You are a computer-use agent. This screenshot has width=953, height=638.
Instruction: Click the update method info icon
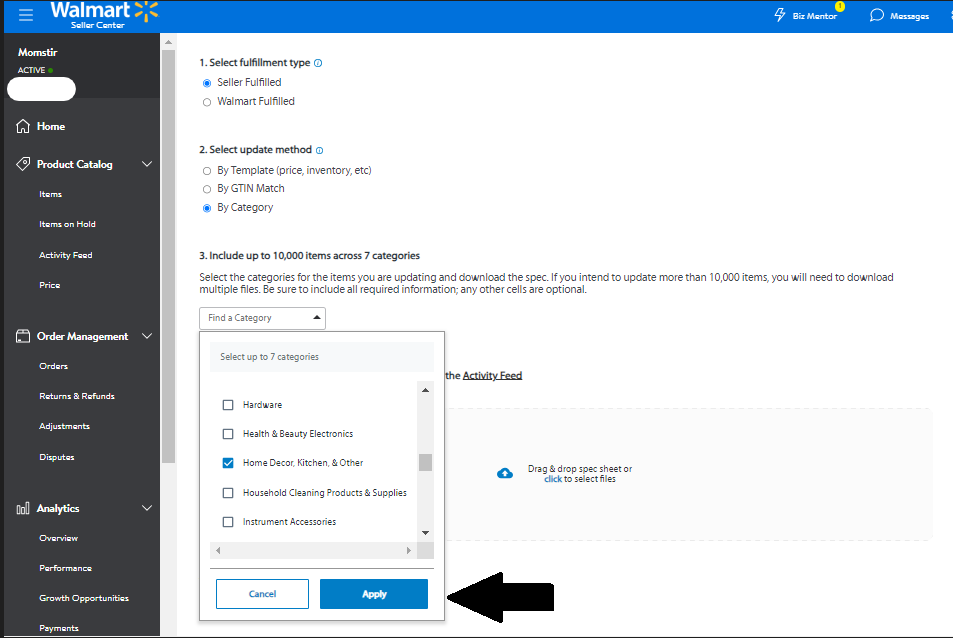pyautogui.click(x=320, y=150)
